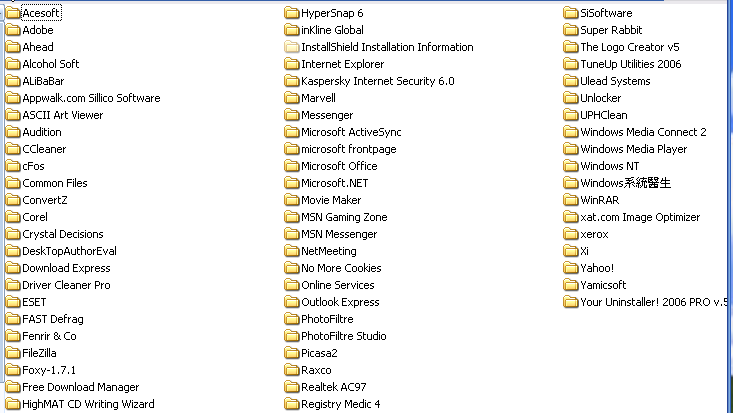Click the Yahoo! folder icon
The height and width of the screenshot is (413, 733).
pyautogui.click(x=571, y=268)
